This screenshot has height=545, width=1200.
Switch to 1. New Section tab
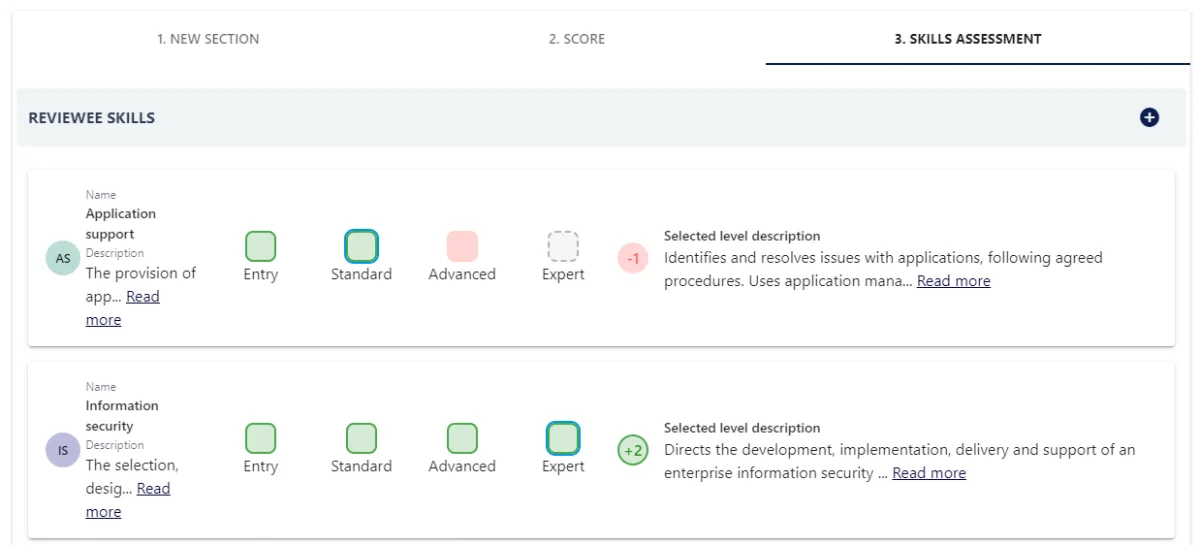[x=208, y=39]
